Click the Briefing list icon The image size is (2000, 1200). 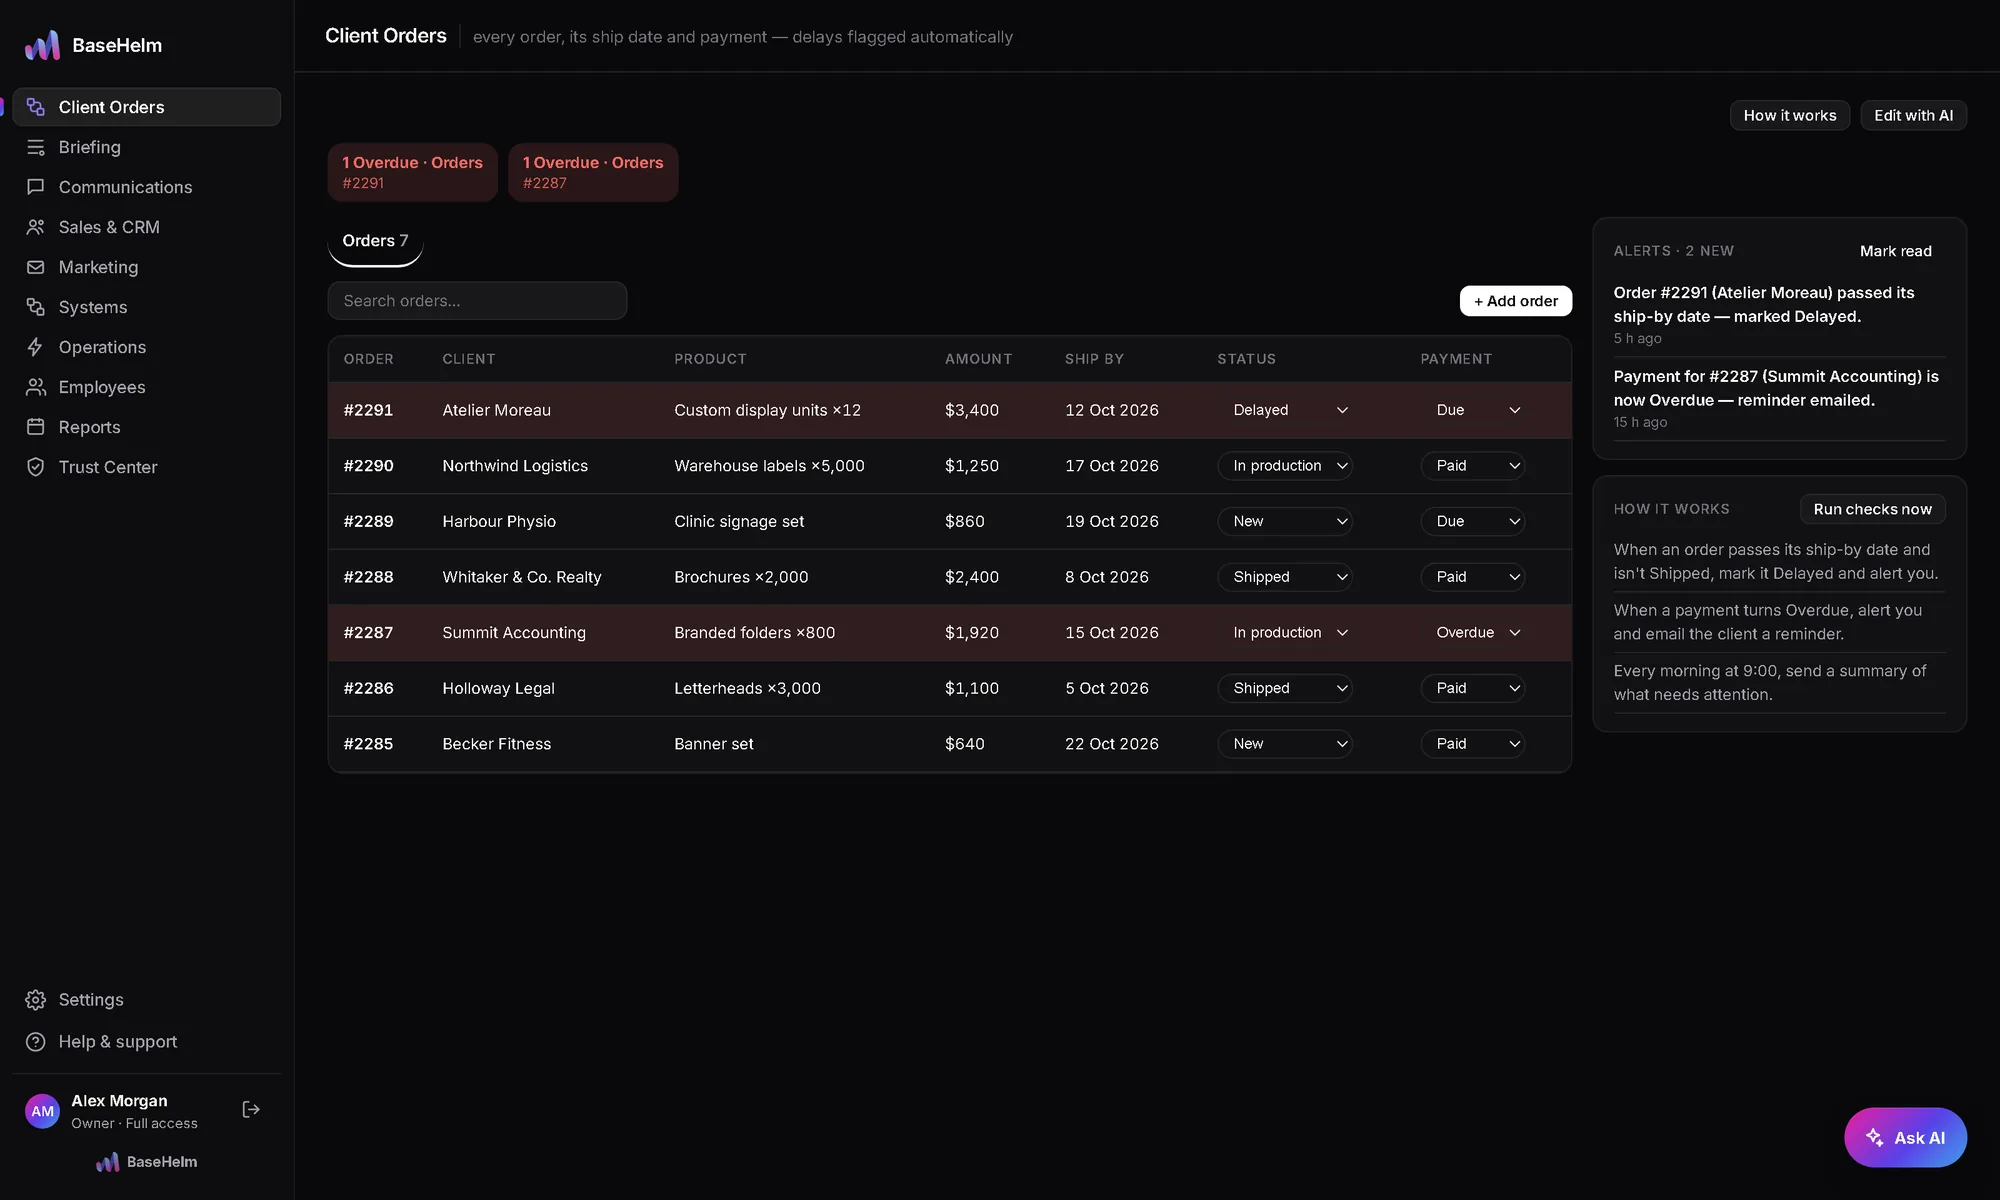[x=36, y=147]
